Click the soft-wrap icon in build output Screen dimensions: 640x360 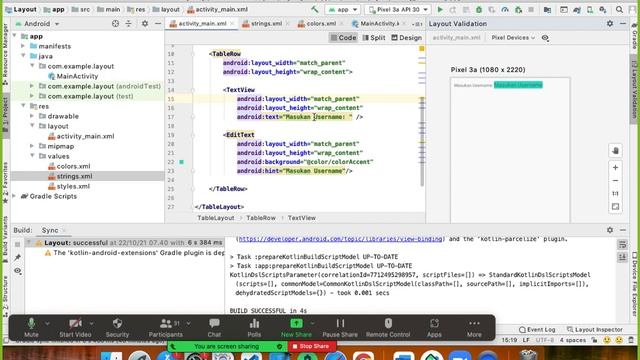tap(622, 244)
